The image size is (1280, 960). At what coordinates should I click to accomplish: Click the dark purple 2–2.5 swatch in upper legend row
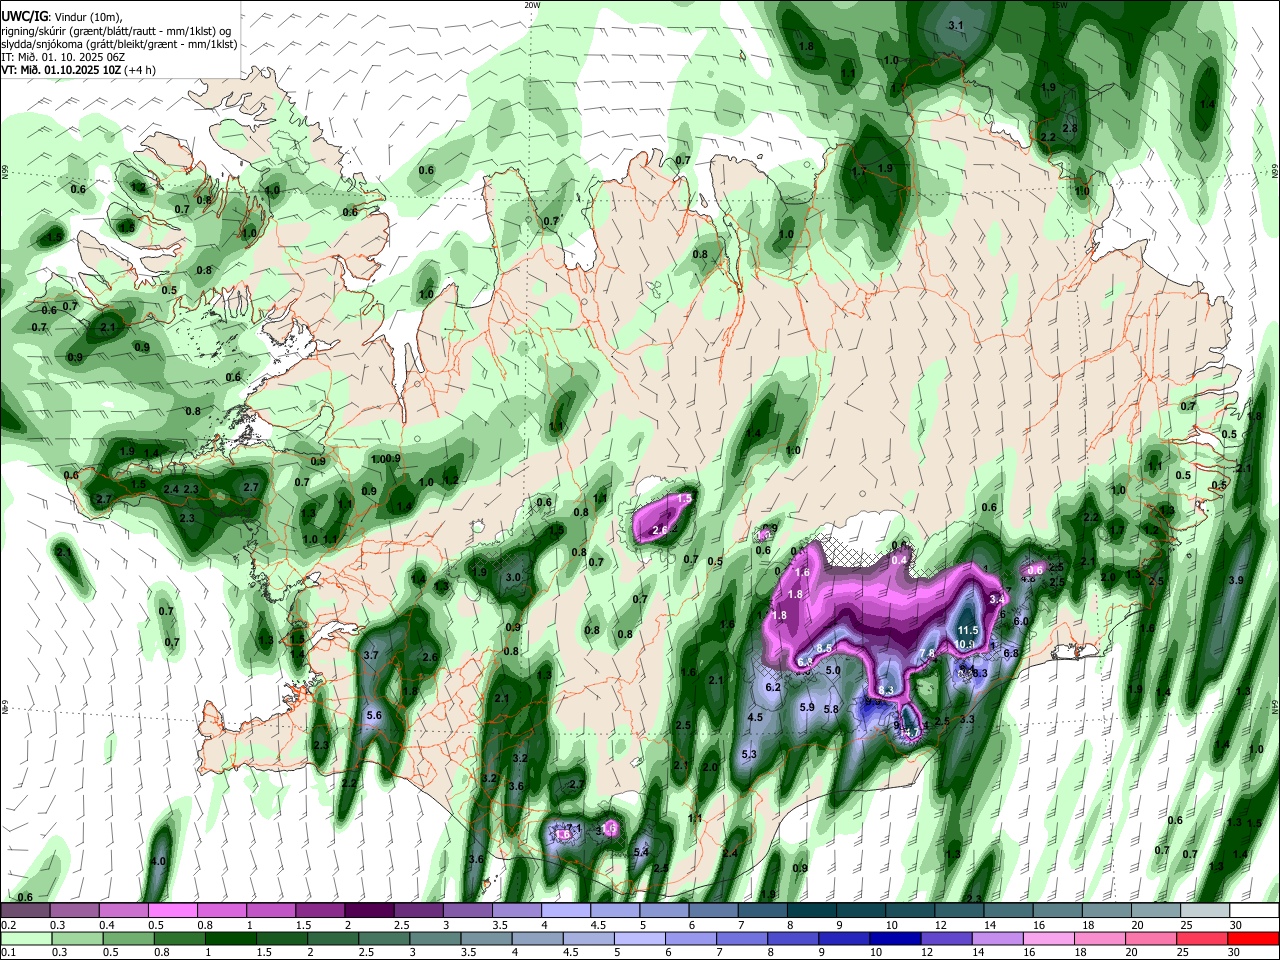coord(368,911)
